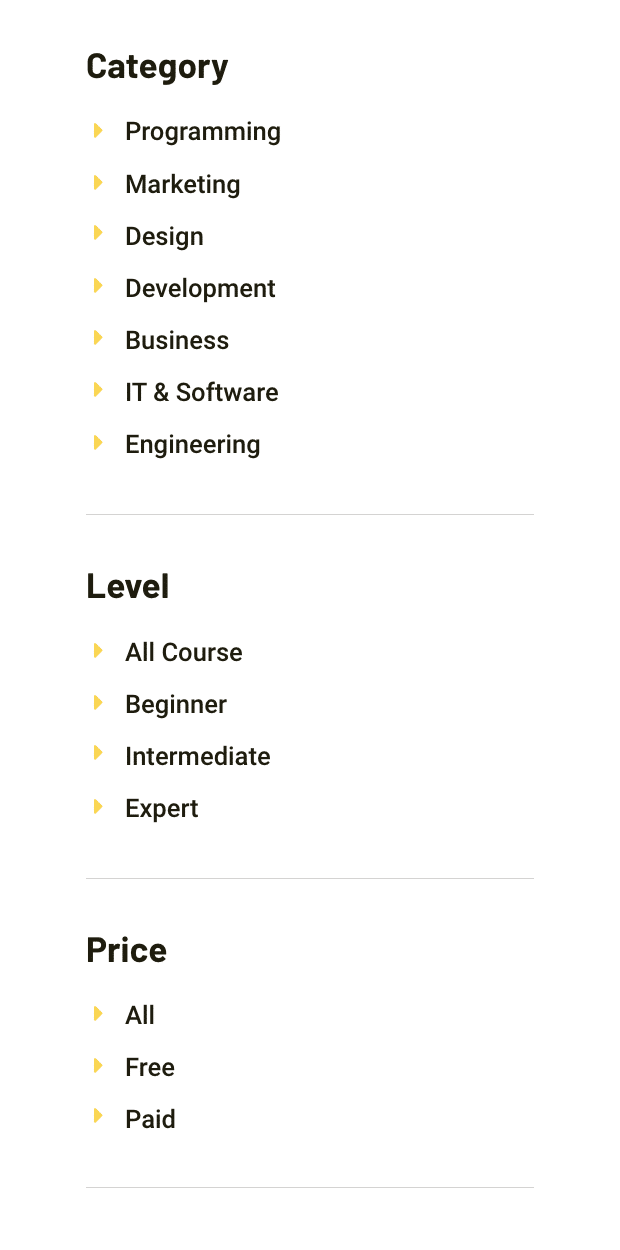Open the Business category
620x1250 pixels.
click(177, 340)
